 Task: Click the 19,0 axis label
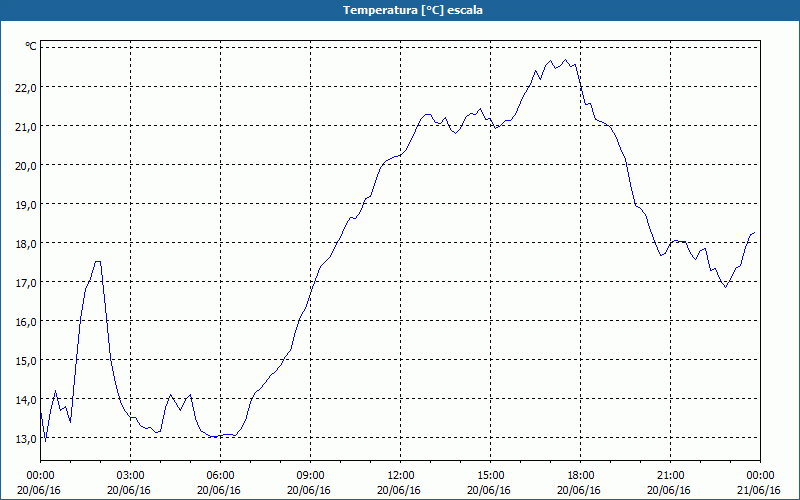(26, 205)
